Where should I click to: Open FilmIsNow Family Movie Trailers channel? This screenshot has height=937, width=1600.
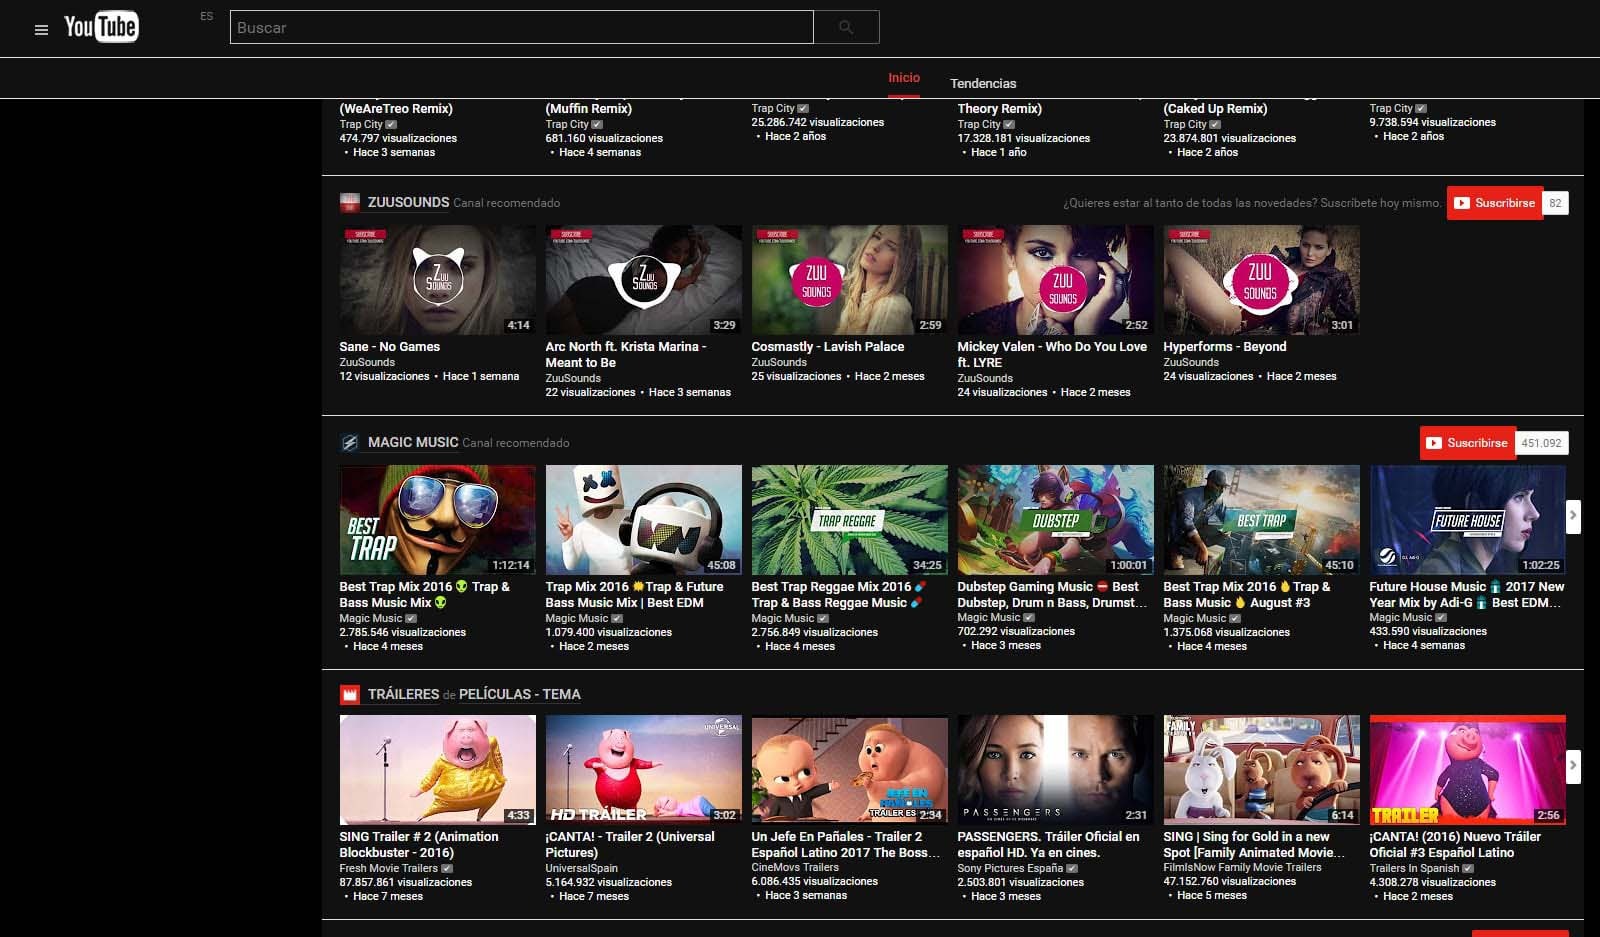coord(1242,867)
